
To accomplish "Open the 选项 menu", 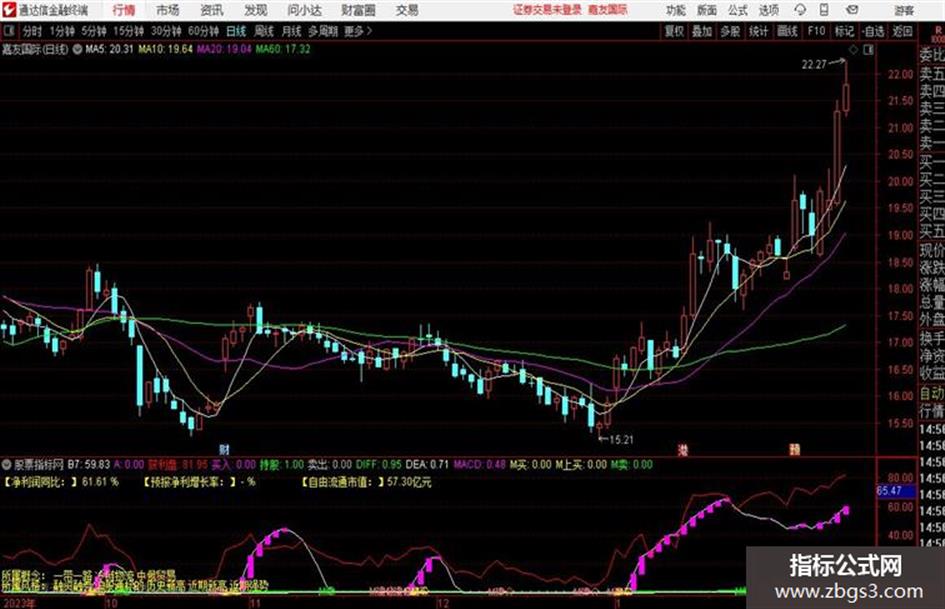I will tap(769, 10).
